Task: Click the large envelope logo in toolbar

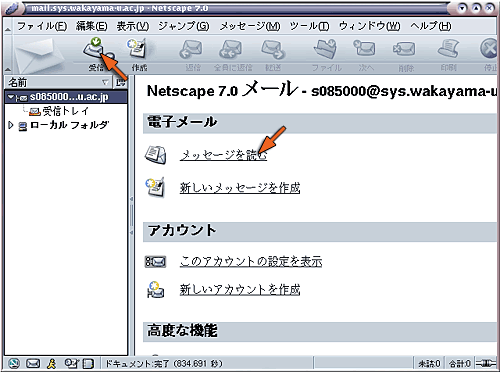Action: tap(39, 55)
